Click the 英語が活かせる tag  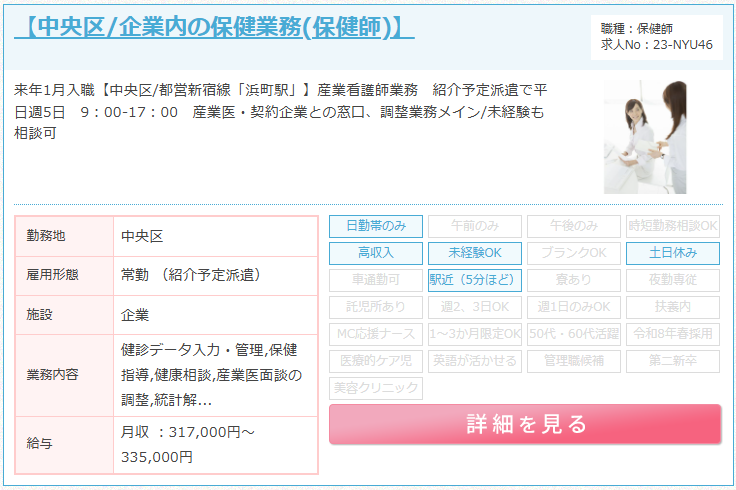(x=475, y=361)
